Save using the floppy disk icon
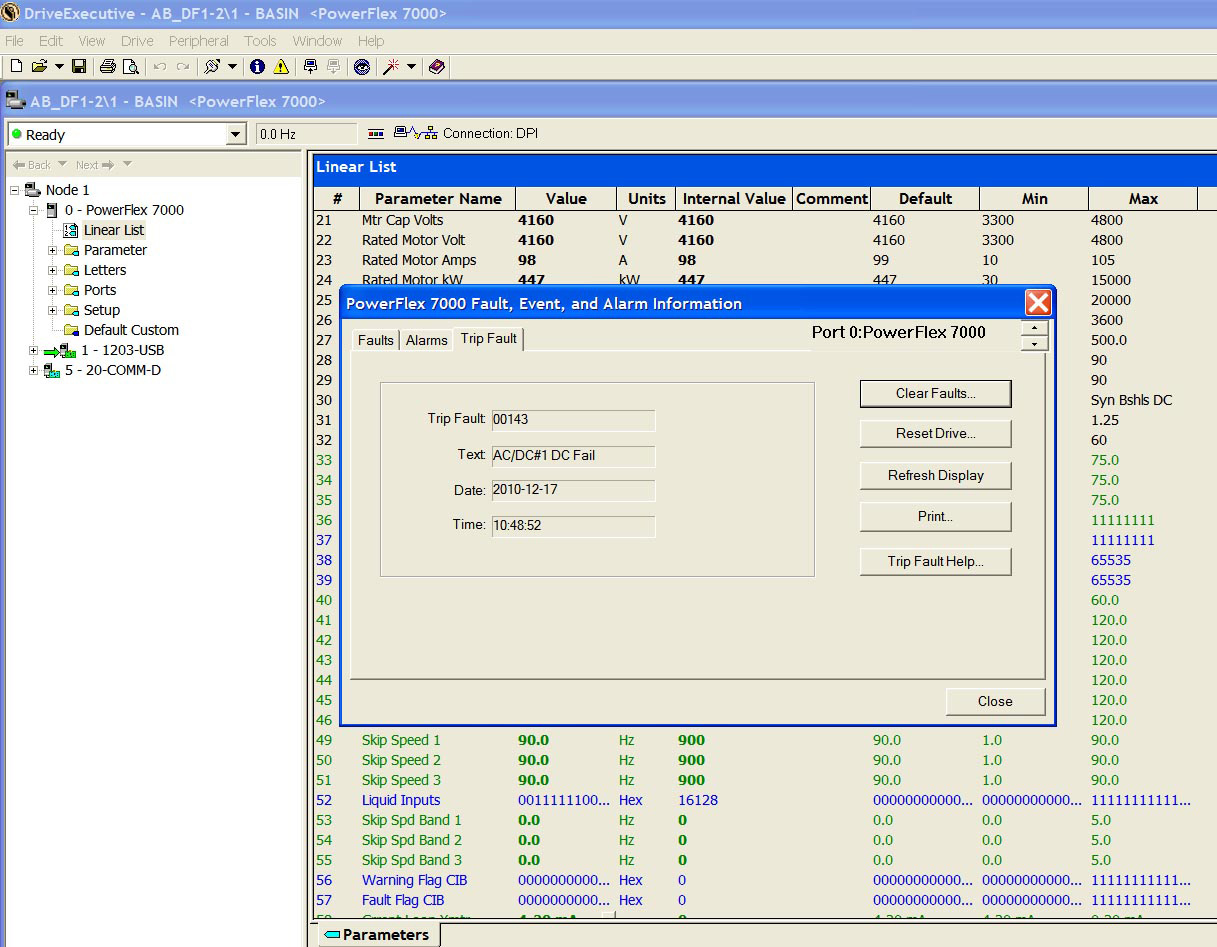The height and width of the screenshot is (947, 1217). [x=78, y=67]
